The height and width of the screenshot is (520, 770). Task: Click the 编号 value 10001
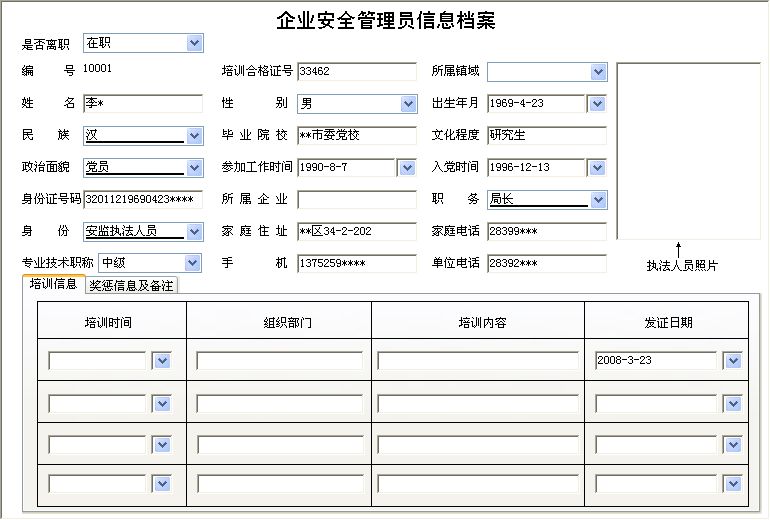[x=97, y=68]
